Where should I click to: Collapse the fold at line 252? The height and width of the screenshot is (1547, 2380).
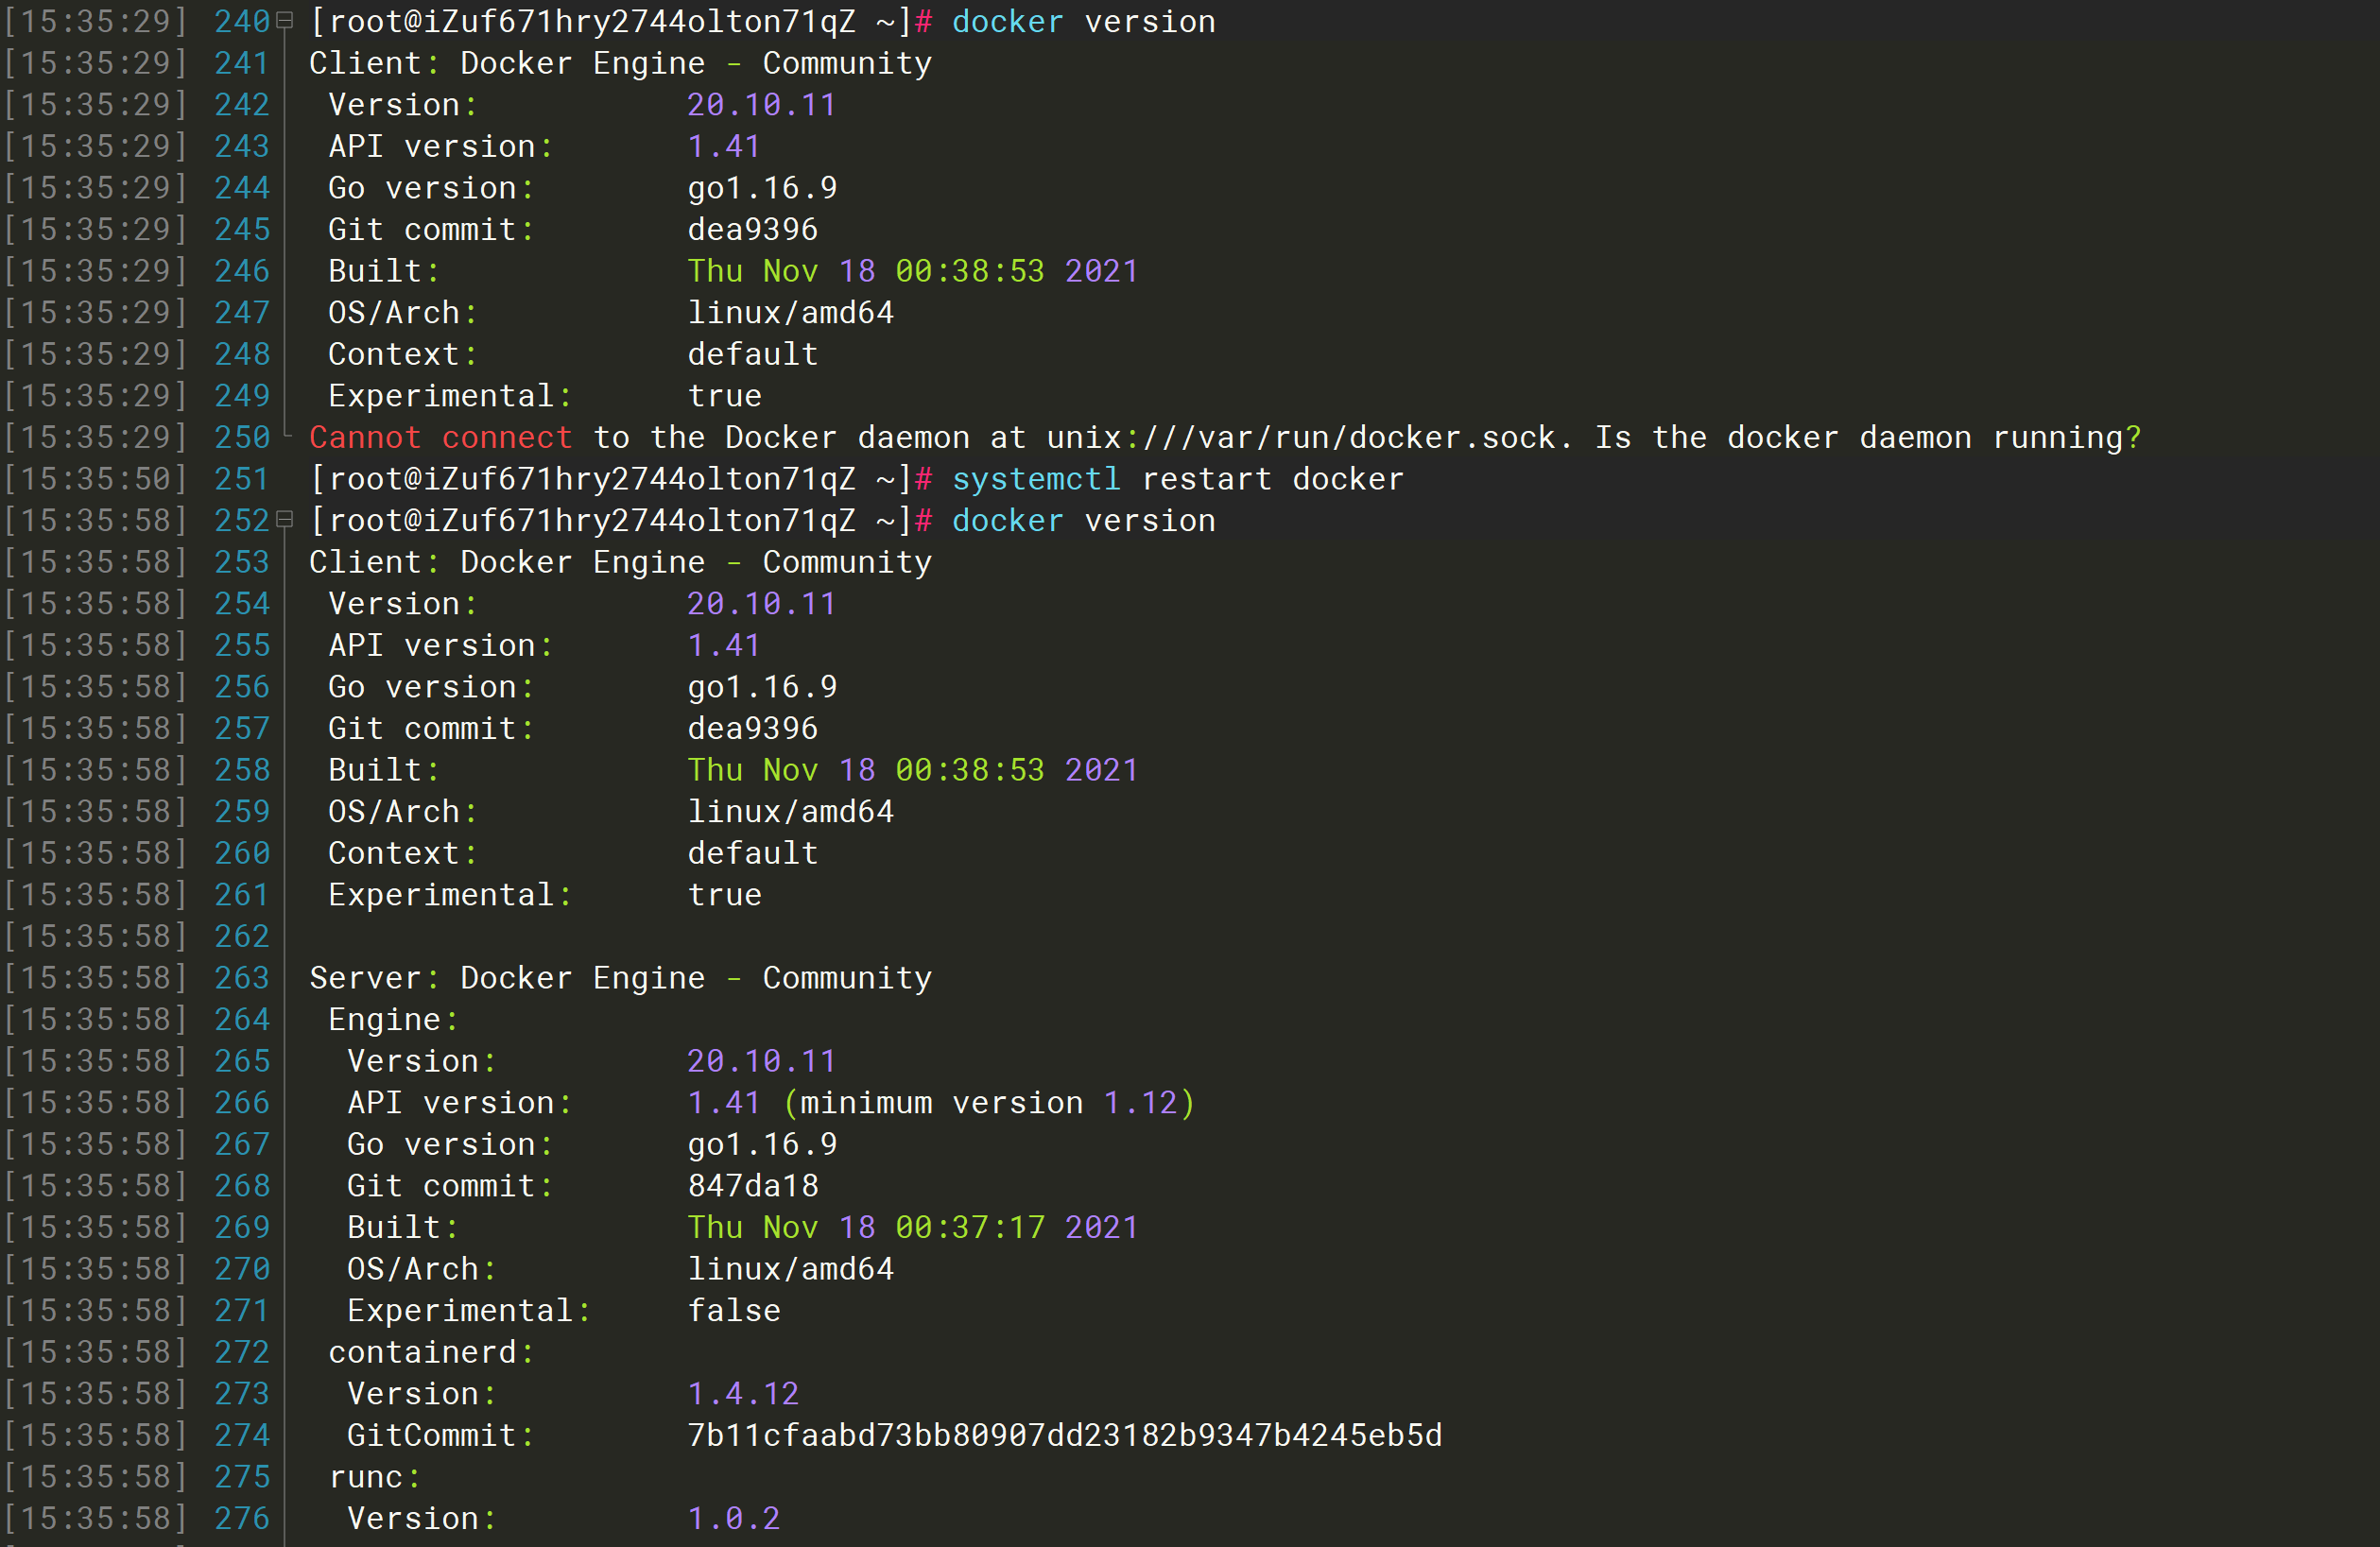(285, 520)
